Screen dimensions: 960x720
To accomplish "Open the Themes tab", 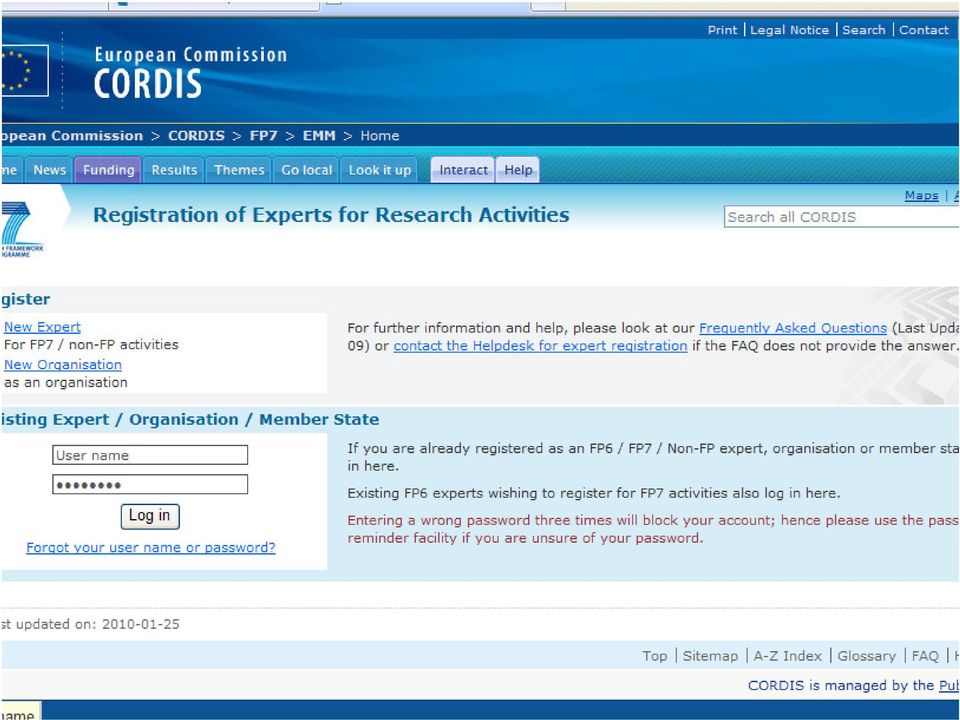I will tap(239, 170).
